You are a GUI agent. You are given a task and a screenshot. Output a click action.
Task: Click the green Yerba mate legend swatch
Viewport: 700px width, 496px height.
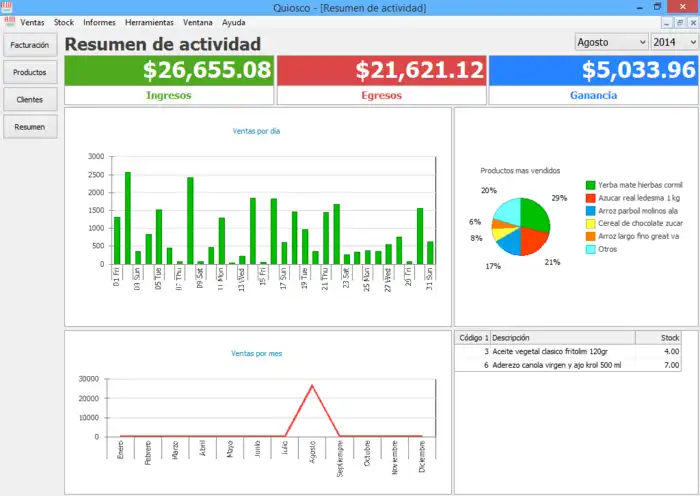(x=590, y=185)
